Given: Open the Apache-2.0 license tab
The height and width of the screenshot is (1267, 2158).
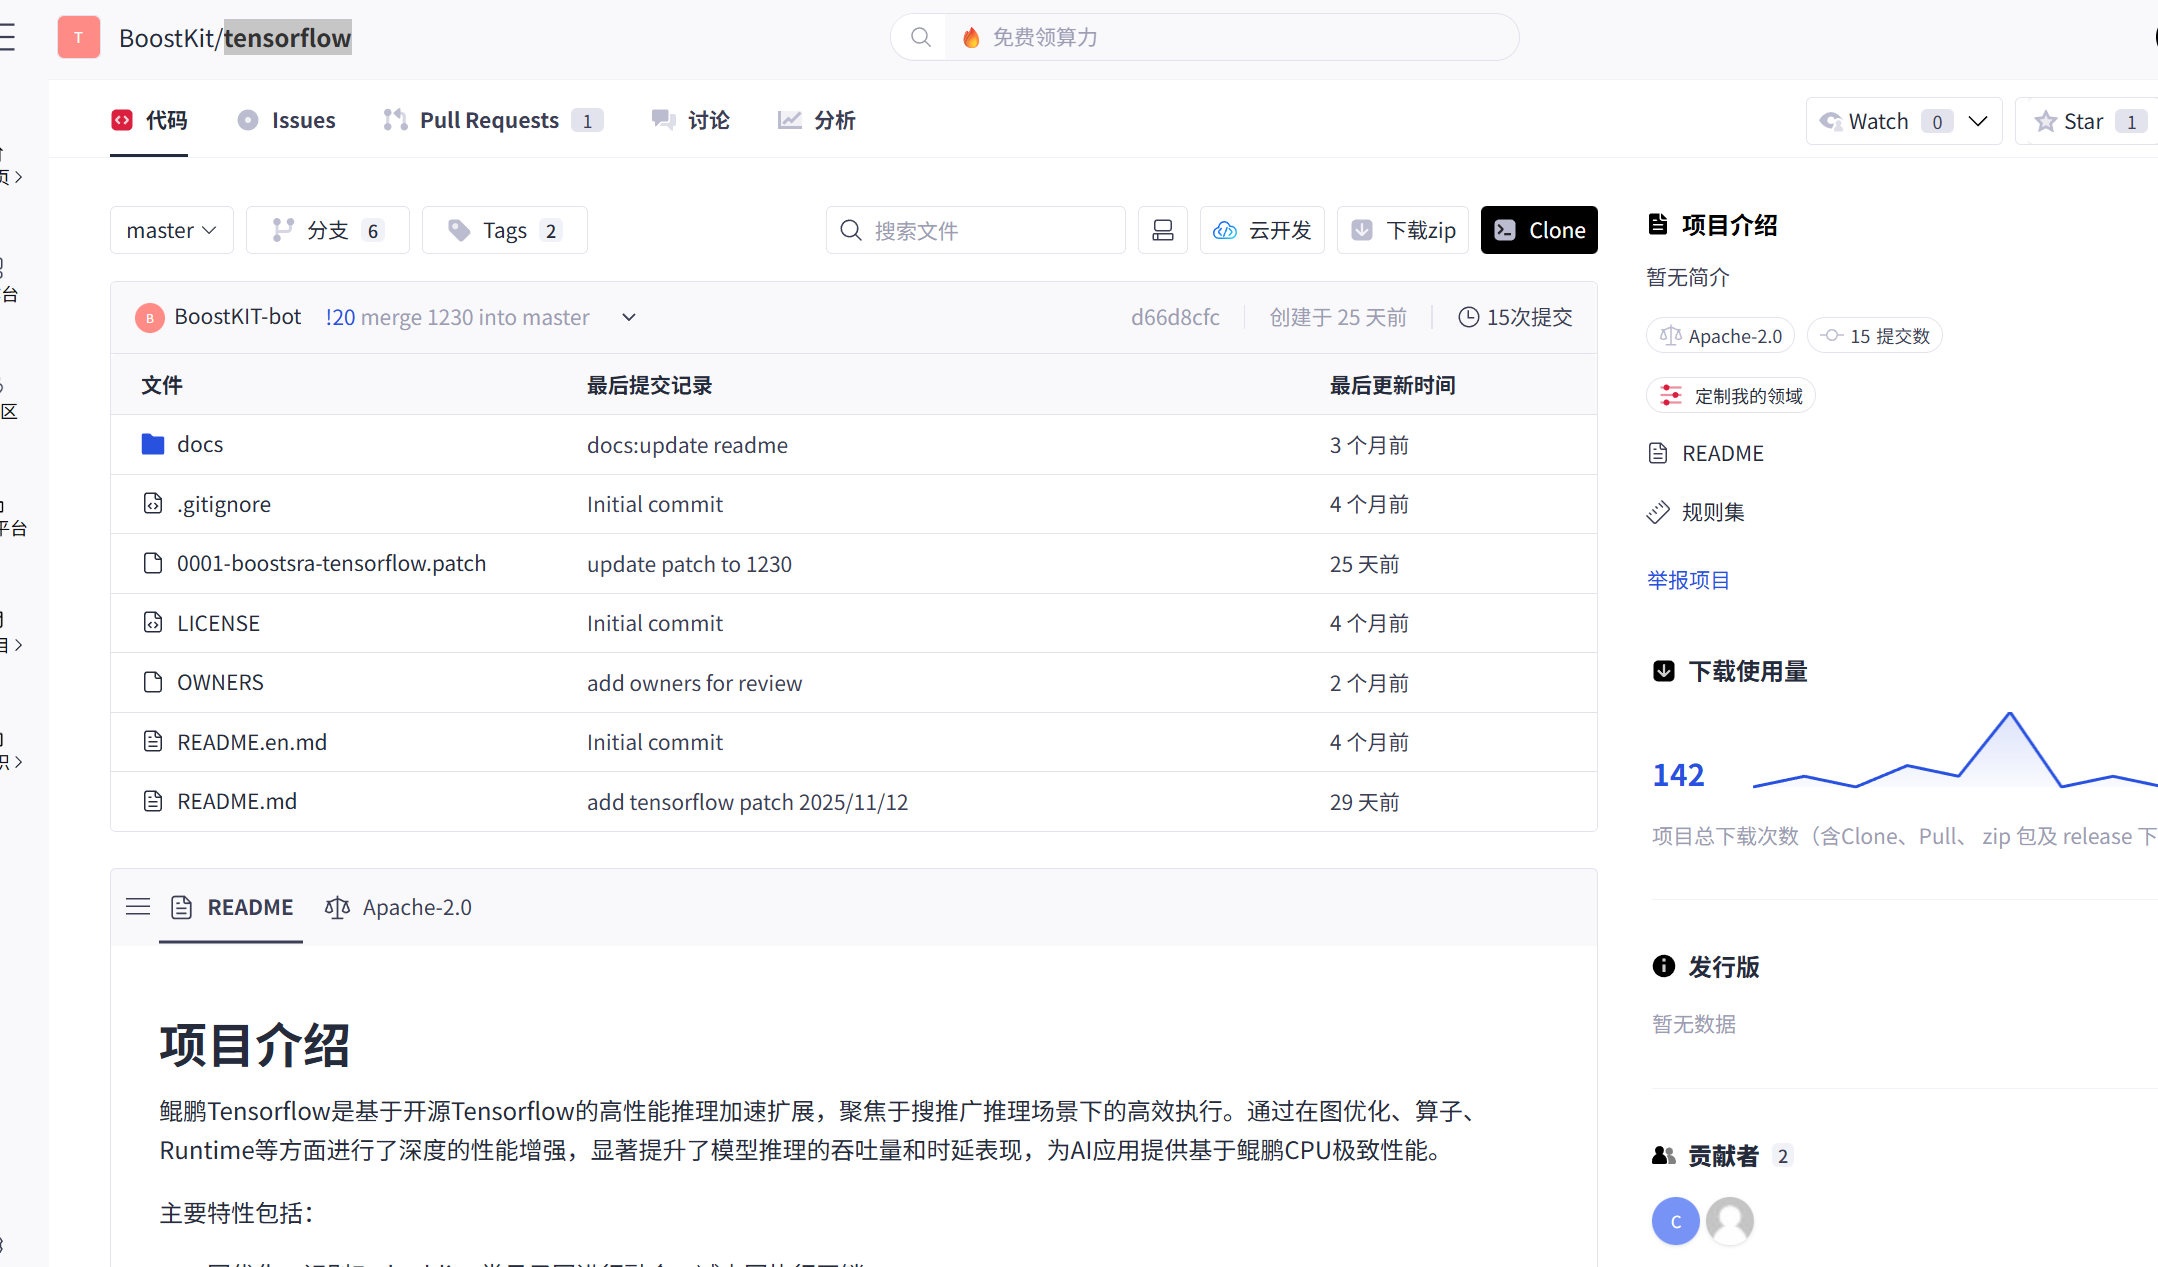Looking at the screenshot, I should click(x=399, y=907).
